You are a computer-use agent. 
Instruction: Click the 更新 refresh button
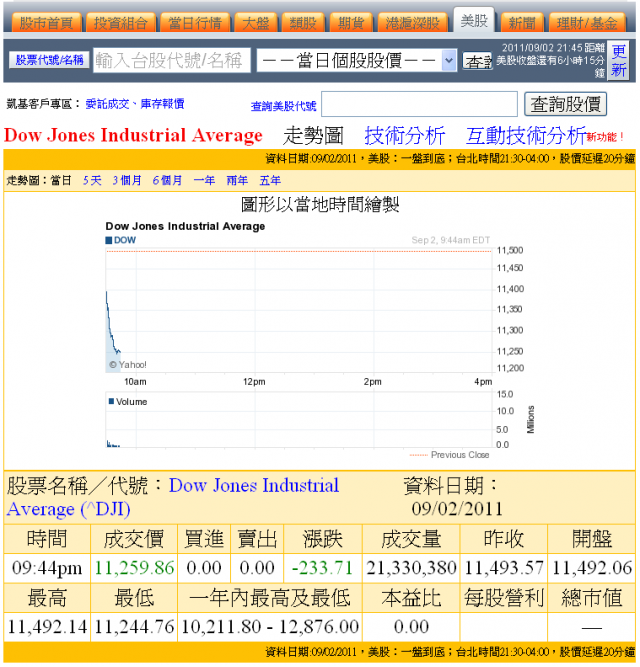pos(619,60)
